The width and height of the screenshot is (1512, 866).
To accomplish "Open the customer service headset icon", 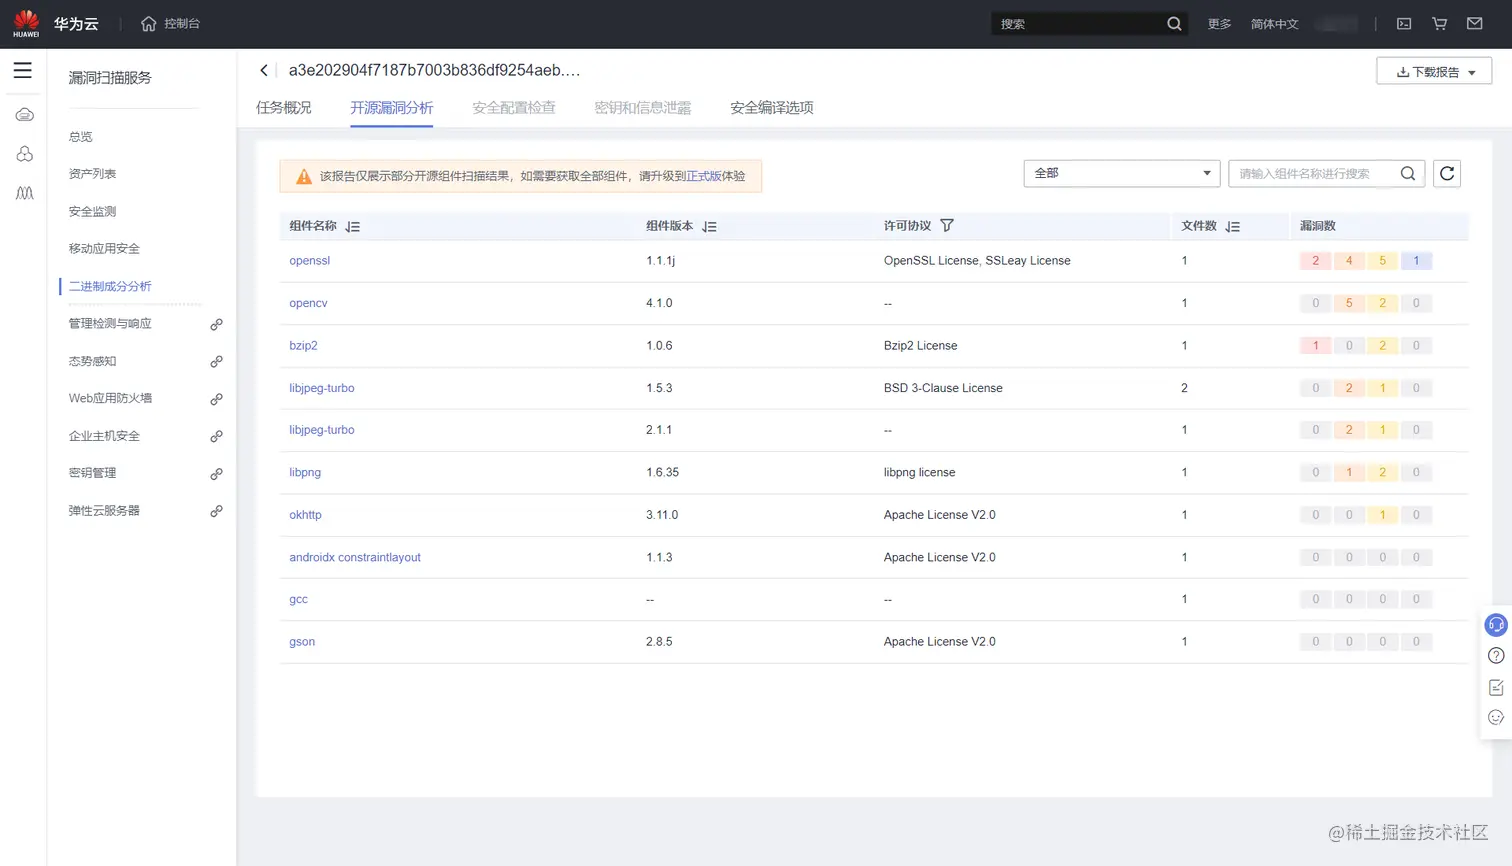I will tap(1495, 625).
